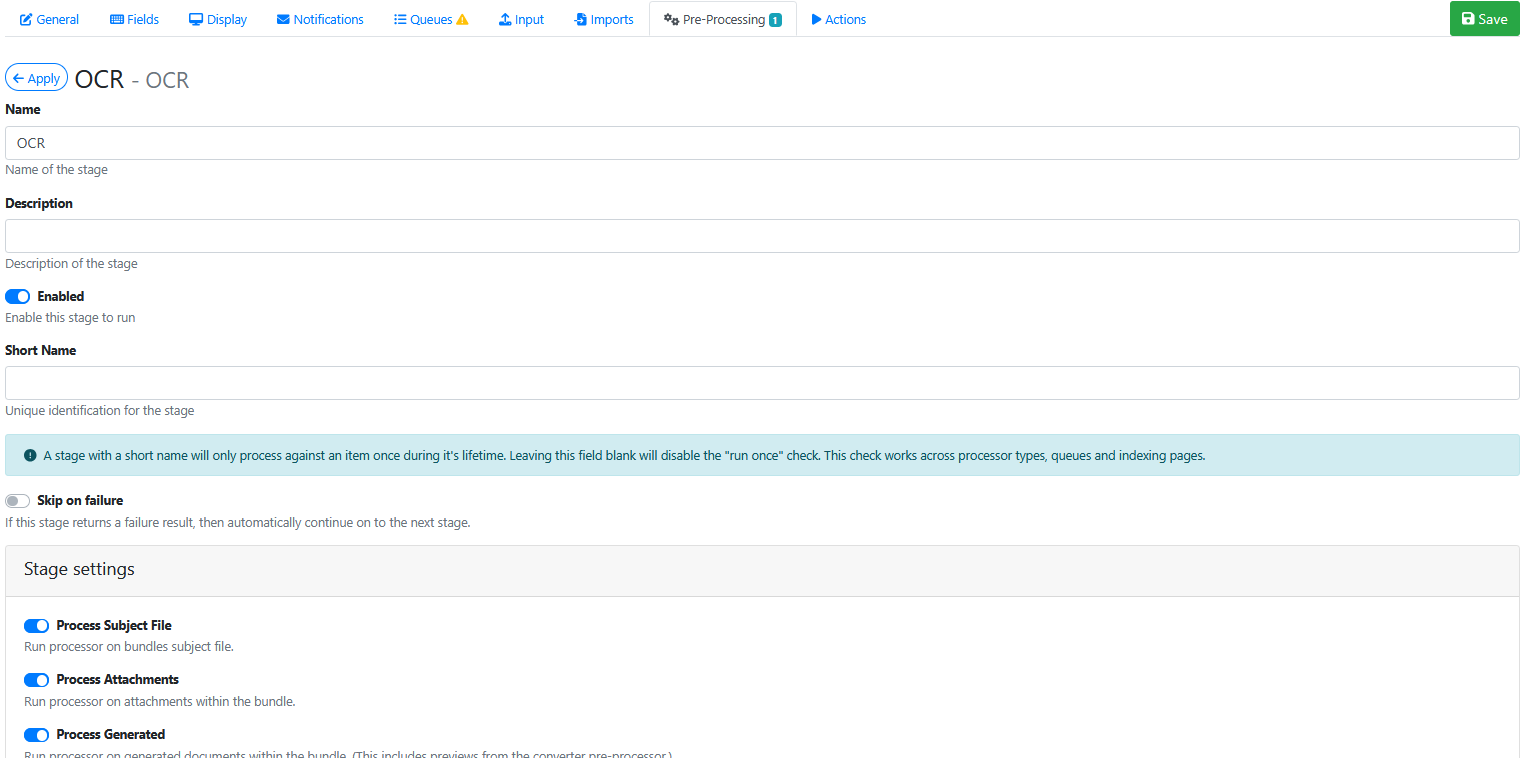This screenshot has height=758, width=1528.
Task: Click the Apply back button
Action: tap(36, 78)
